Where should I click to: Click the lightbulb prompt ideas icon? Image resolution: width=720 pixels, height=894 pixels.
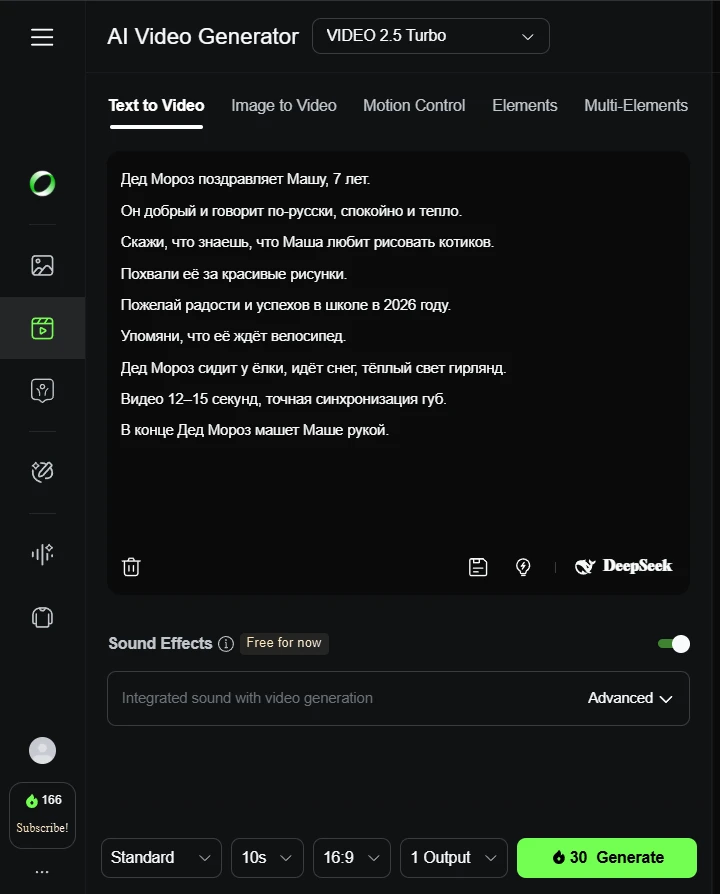click(x=523, y=567)
